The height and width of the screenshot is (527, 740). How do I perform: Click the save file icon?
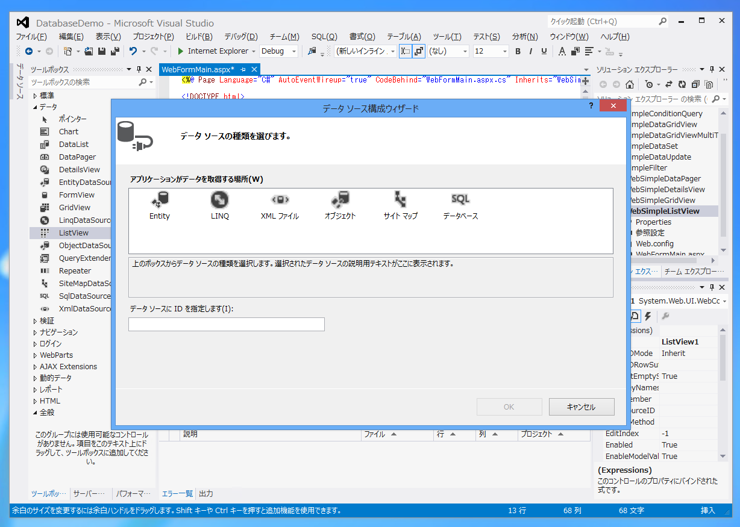click(101, 51)
